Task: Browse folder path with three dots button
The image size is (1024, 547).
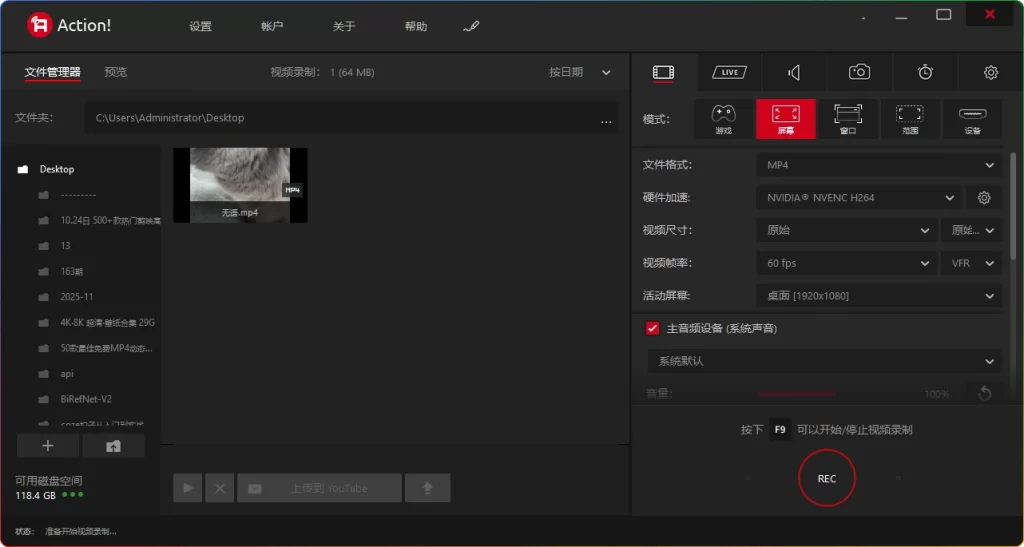Action: point(606,120)
